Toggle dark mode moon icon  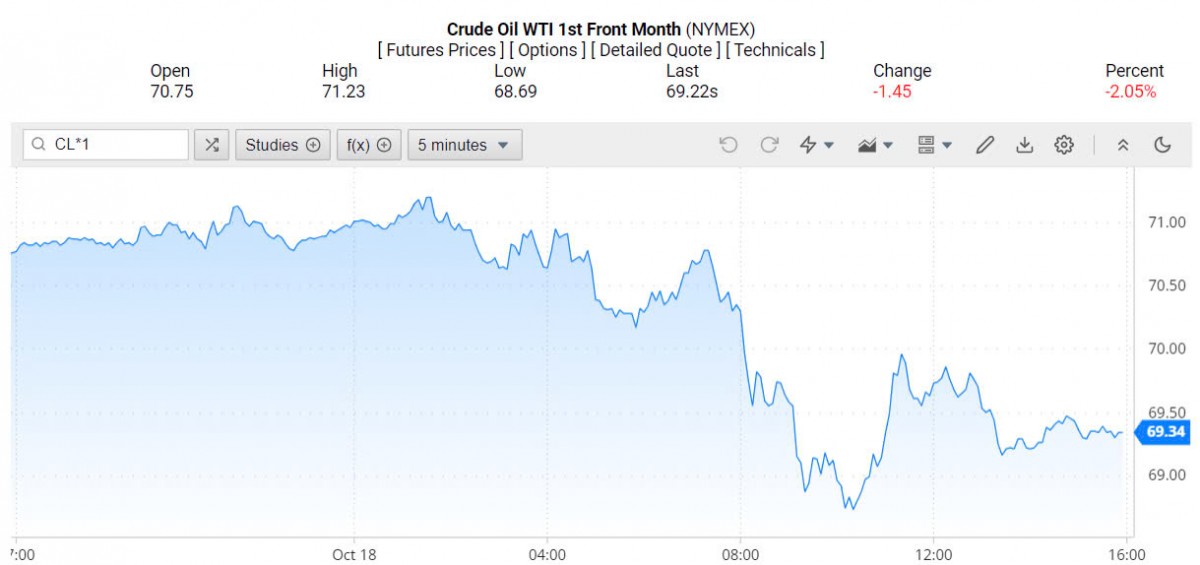coord(1162,145)
